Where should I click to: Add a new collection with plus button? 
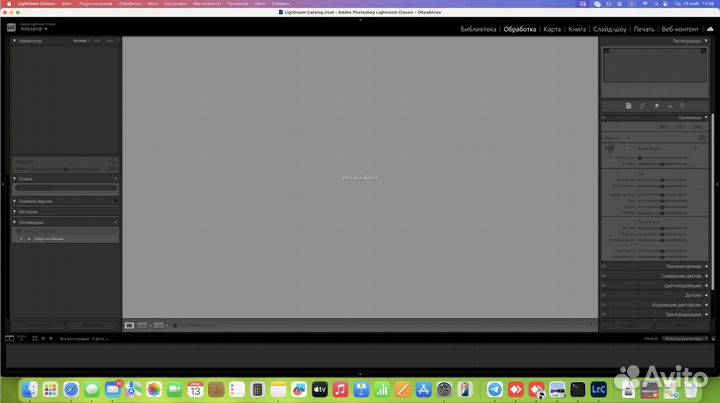[x=115, y=222]
